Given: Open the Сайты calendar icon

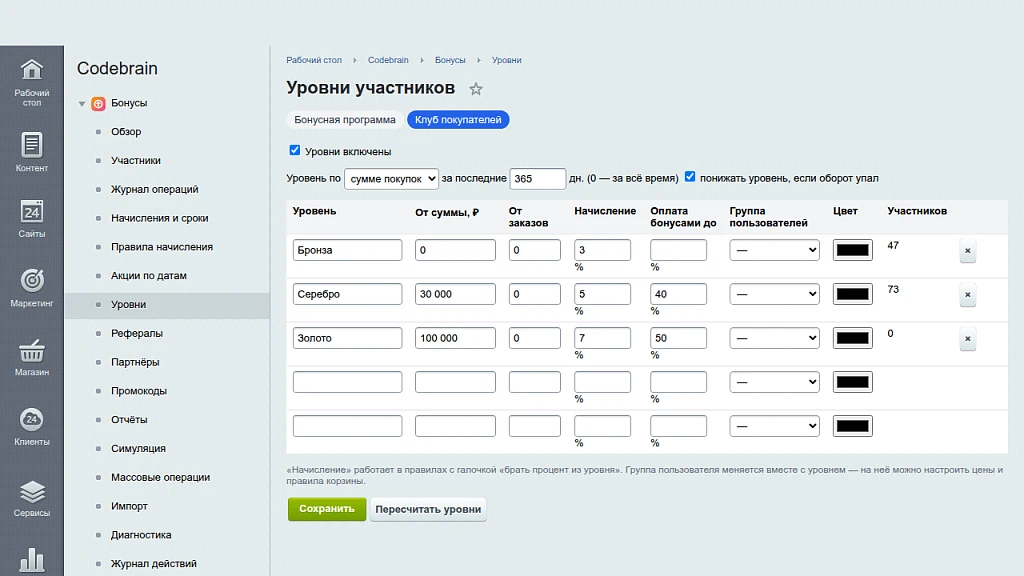Looking at the screenshot, I should pyautogui.click(x=31, y=212).
